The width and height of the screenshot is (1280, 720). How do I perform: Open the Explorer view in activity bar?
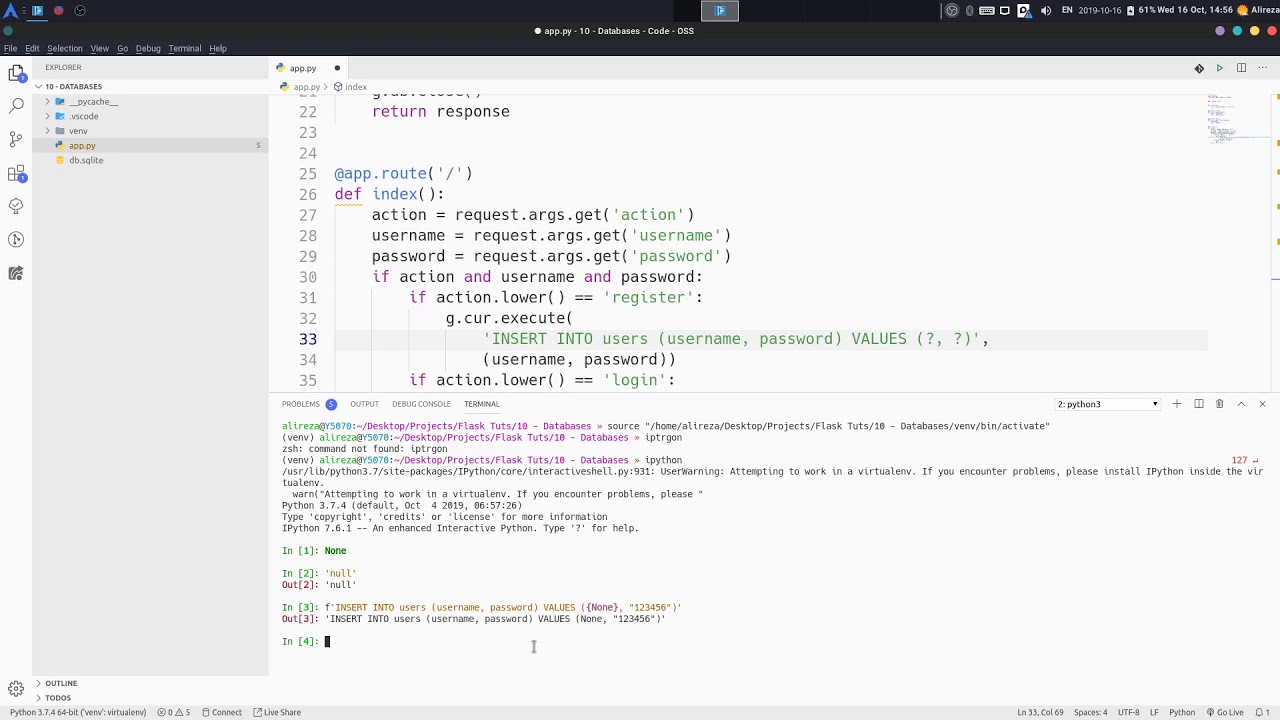click(16, 72)
